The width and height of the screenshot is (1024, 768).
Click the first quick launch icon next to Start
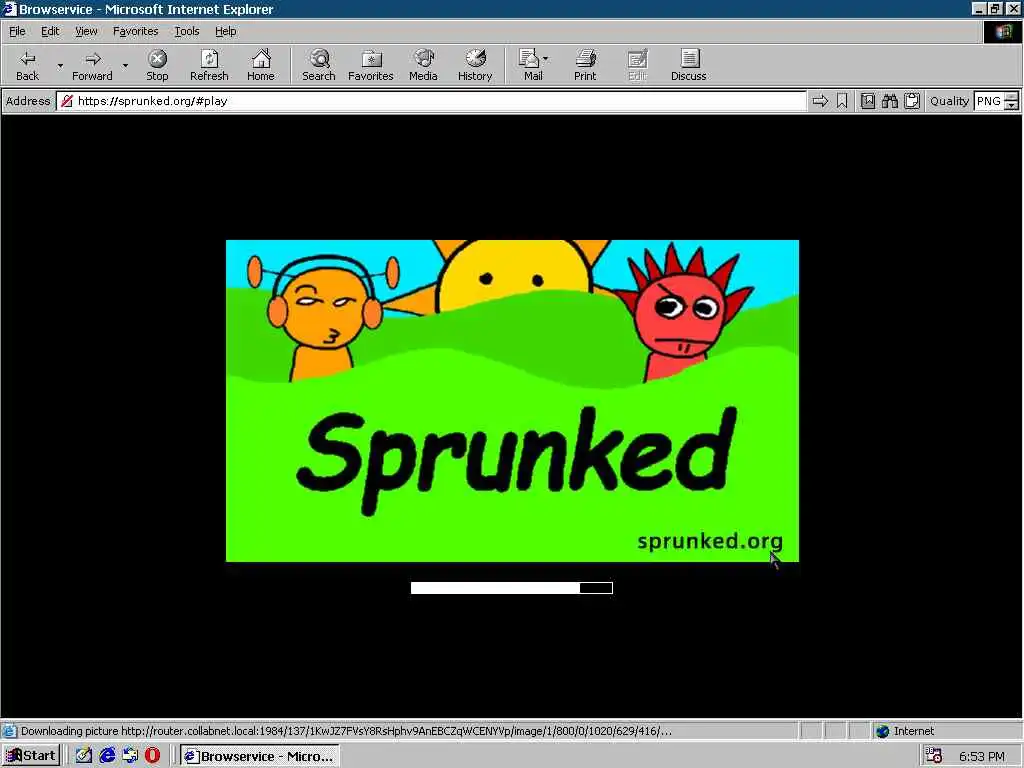coord(84,756)
